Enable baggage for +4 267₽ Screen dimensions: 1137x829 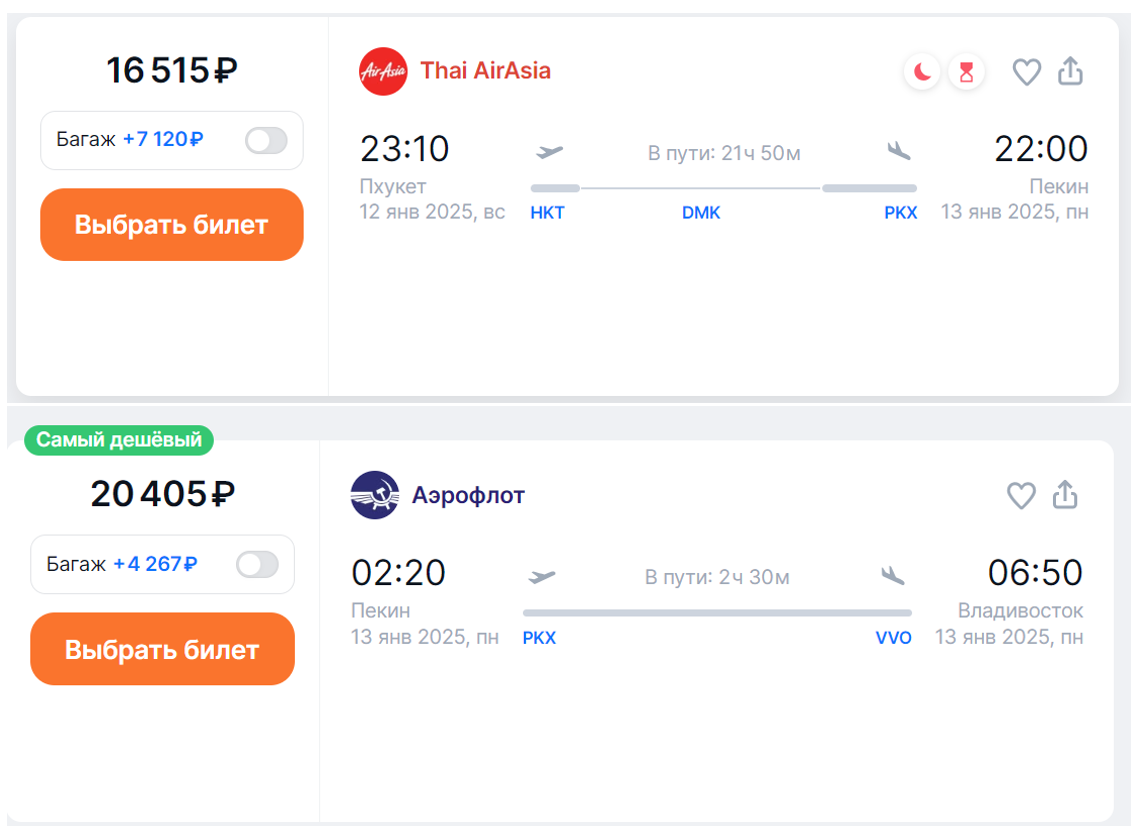[257, 565]
